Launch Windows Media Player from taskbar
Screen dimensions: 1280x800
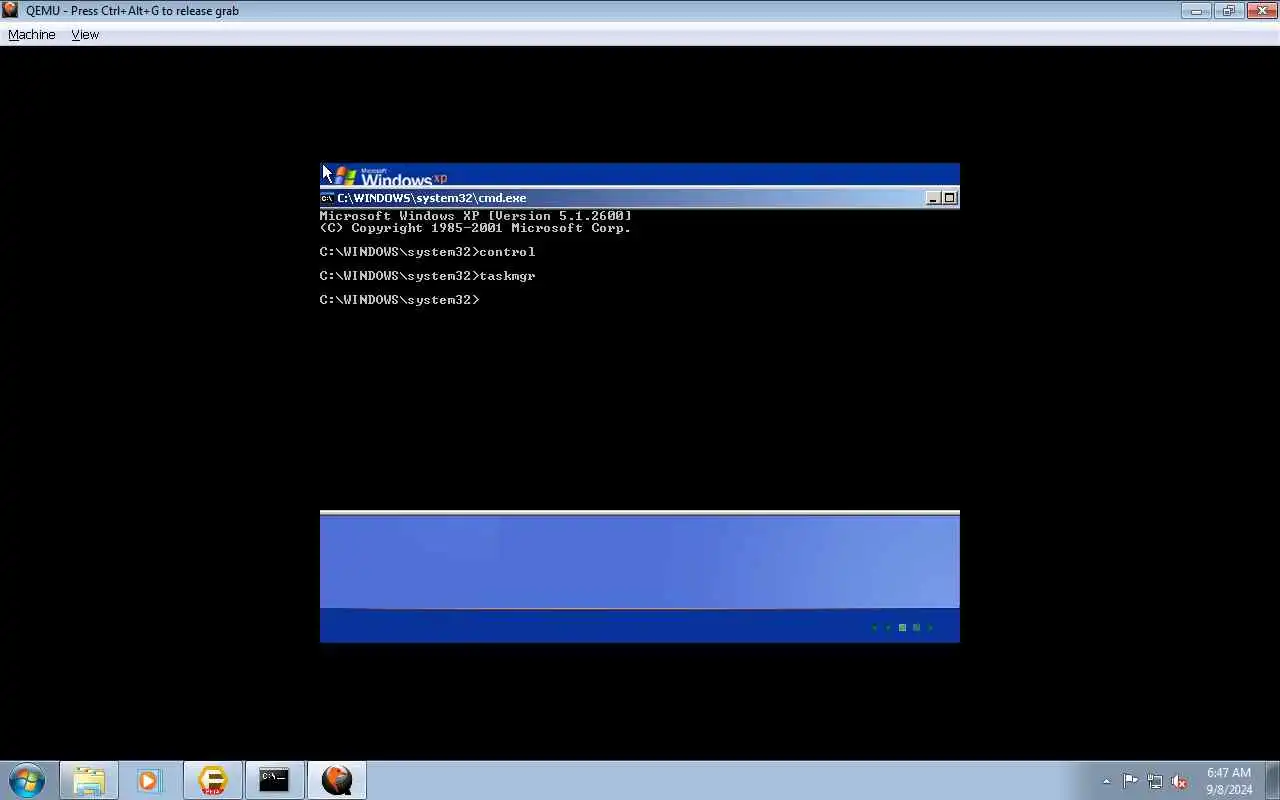[x=149, y=780]
